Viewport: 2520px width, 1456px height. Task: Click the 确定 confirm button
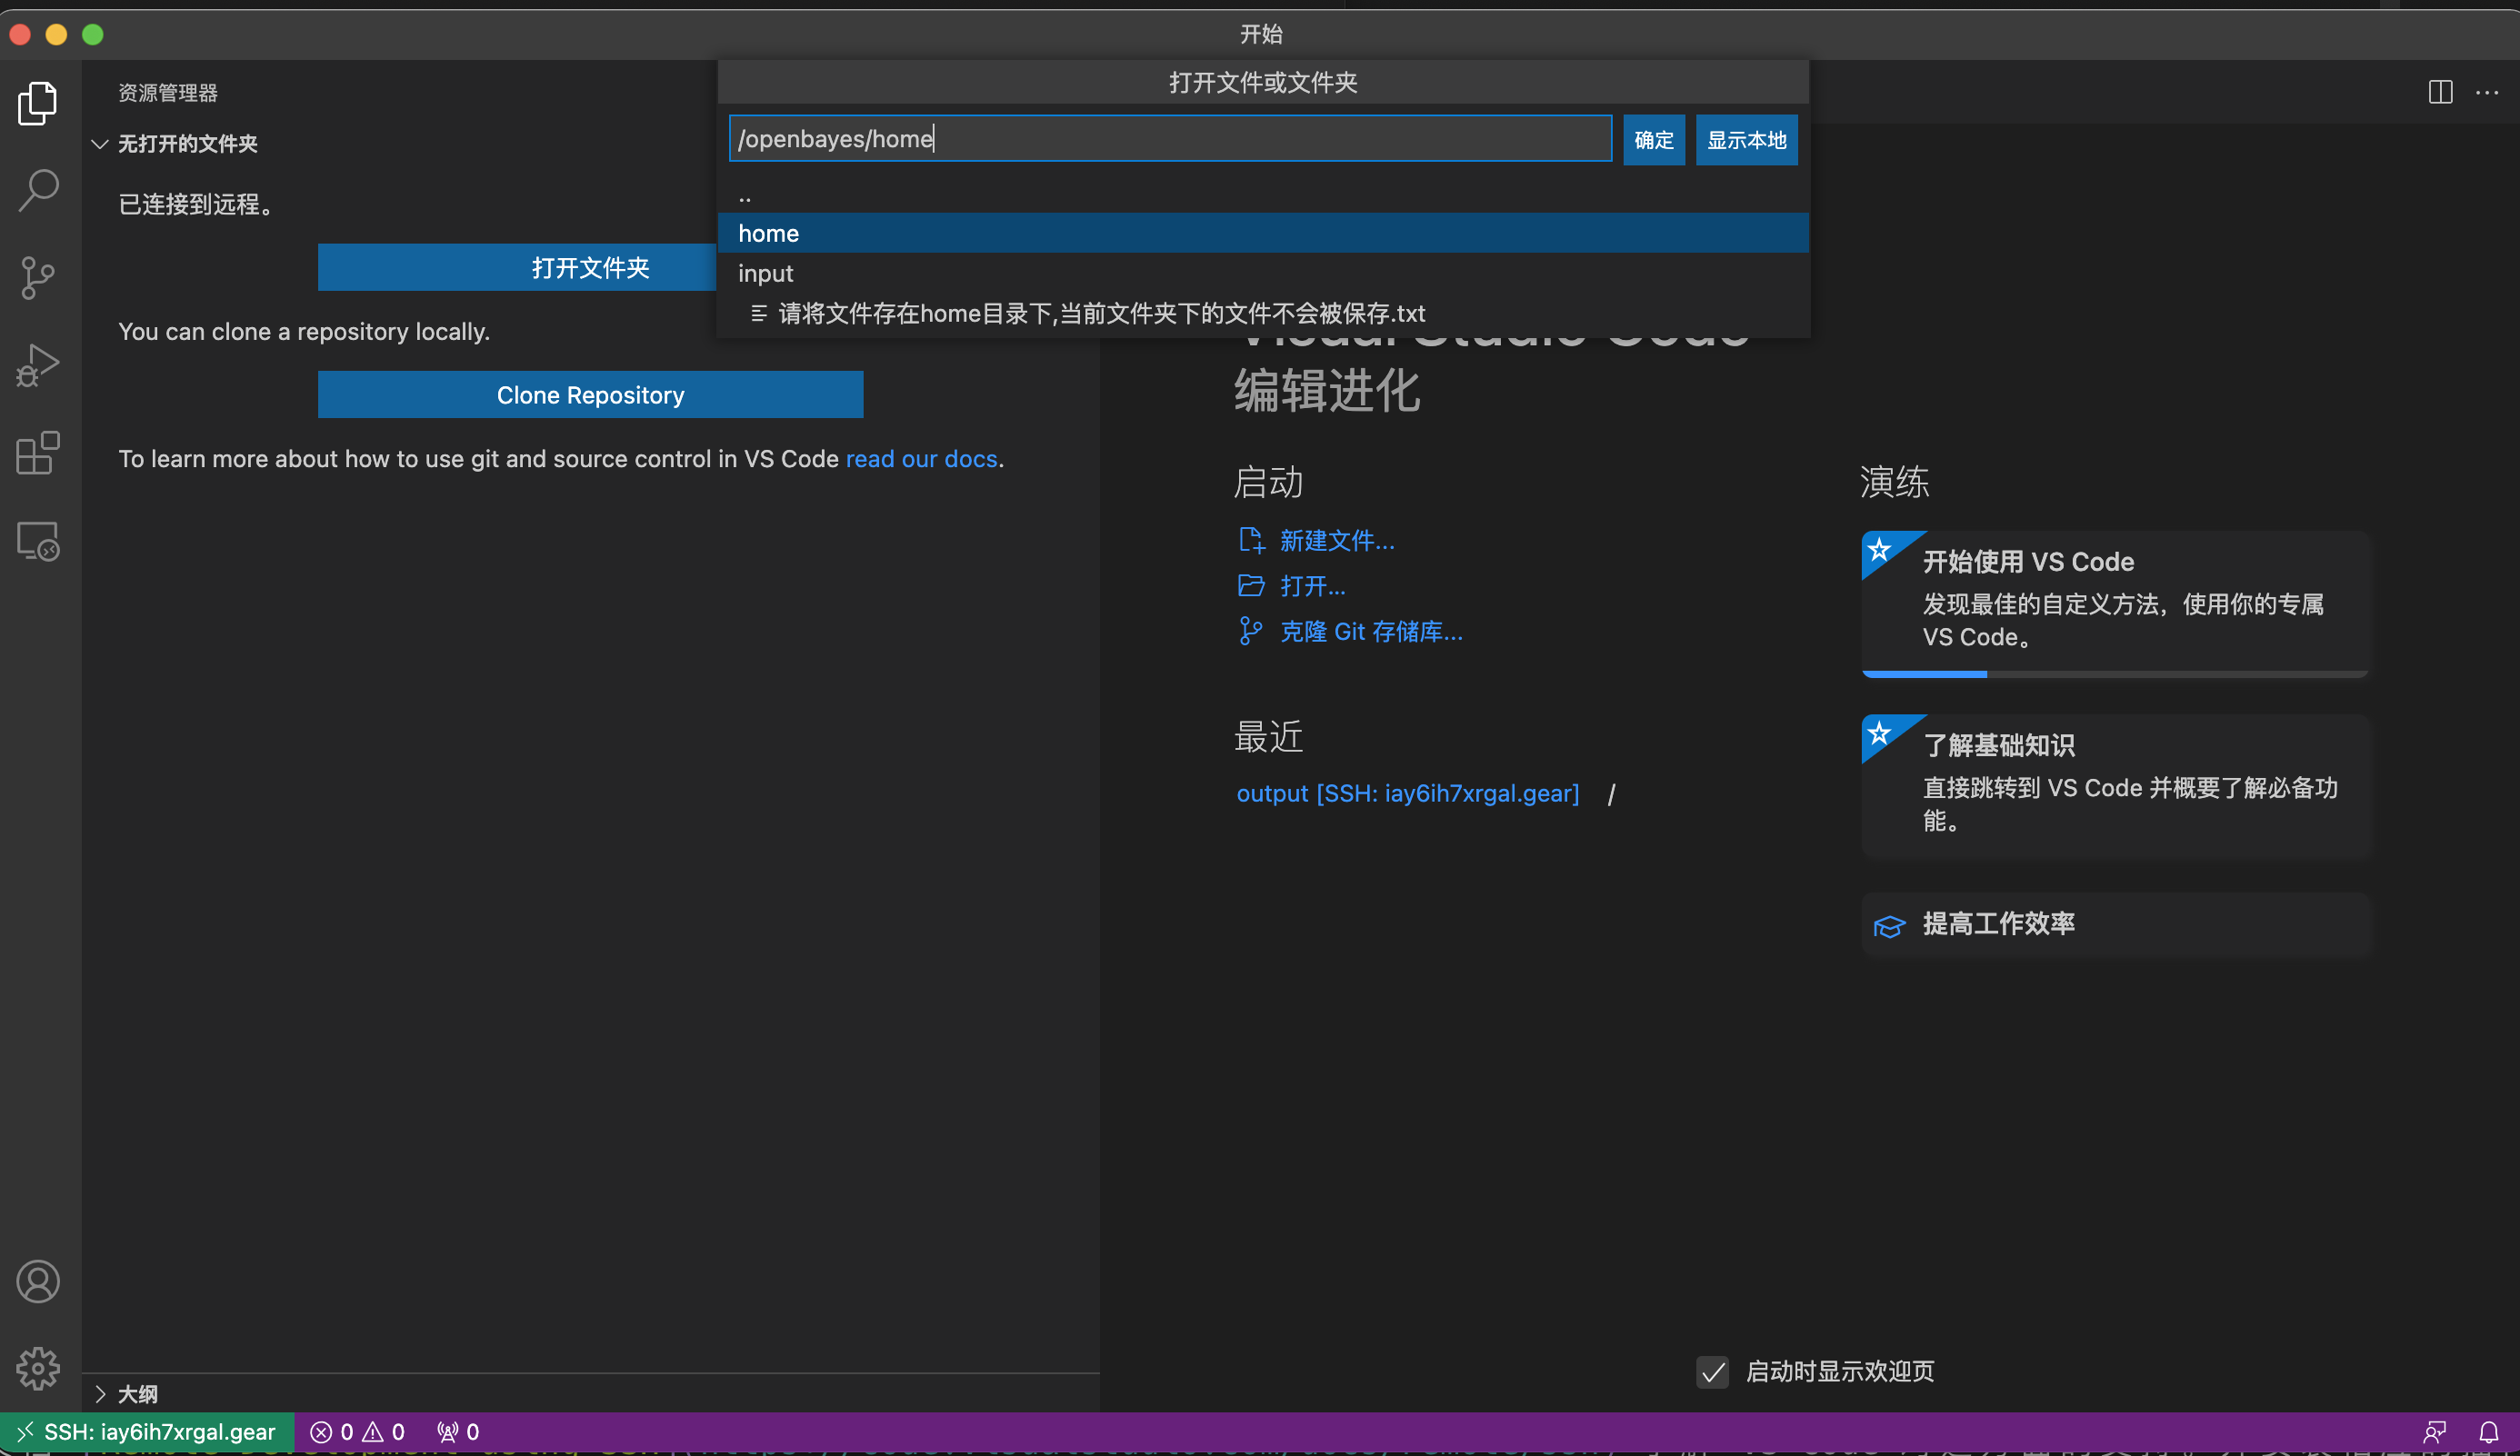pos(1653,139)
